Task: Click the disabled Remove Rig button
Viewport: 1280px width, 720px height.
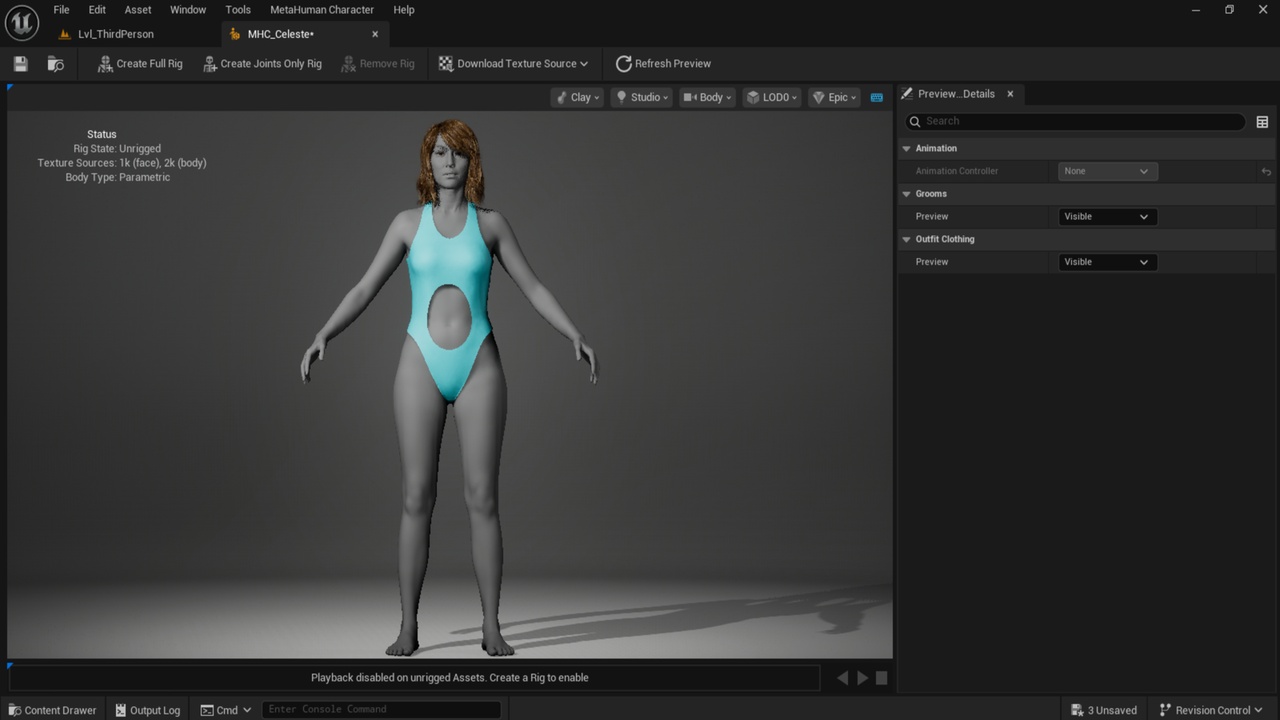Action: pos(377,64)
